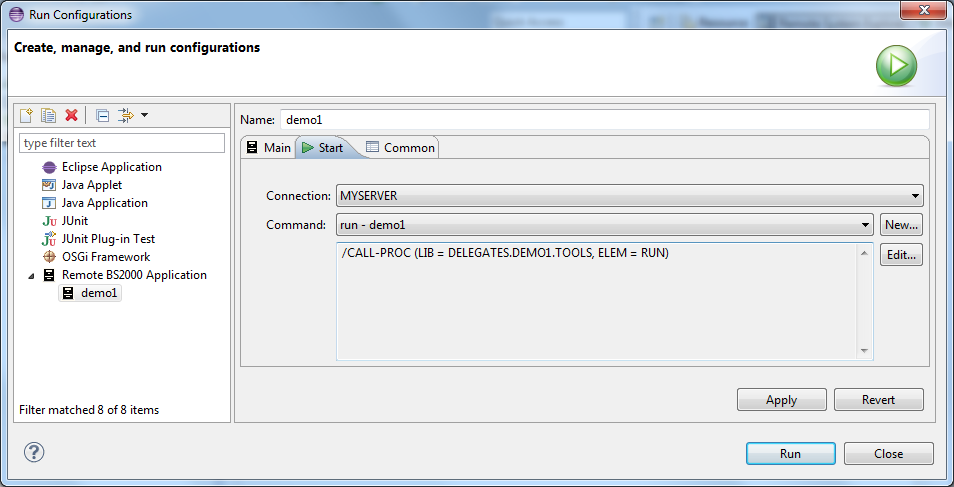This screenshot has width=954, height=487.
Task: Click the Help question mark icon
Action: 34,452
